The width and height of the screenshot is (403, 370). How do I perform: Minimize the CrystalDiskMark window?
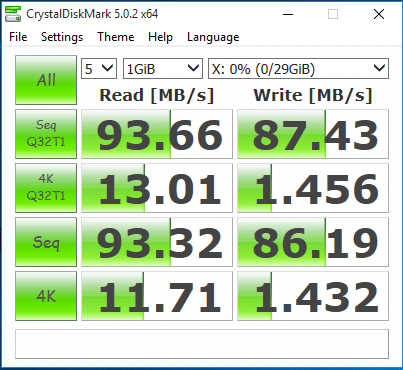click(x=288, y=14)
